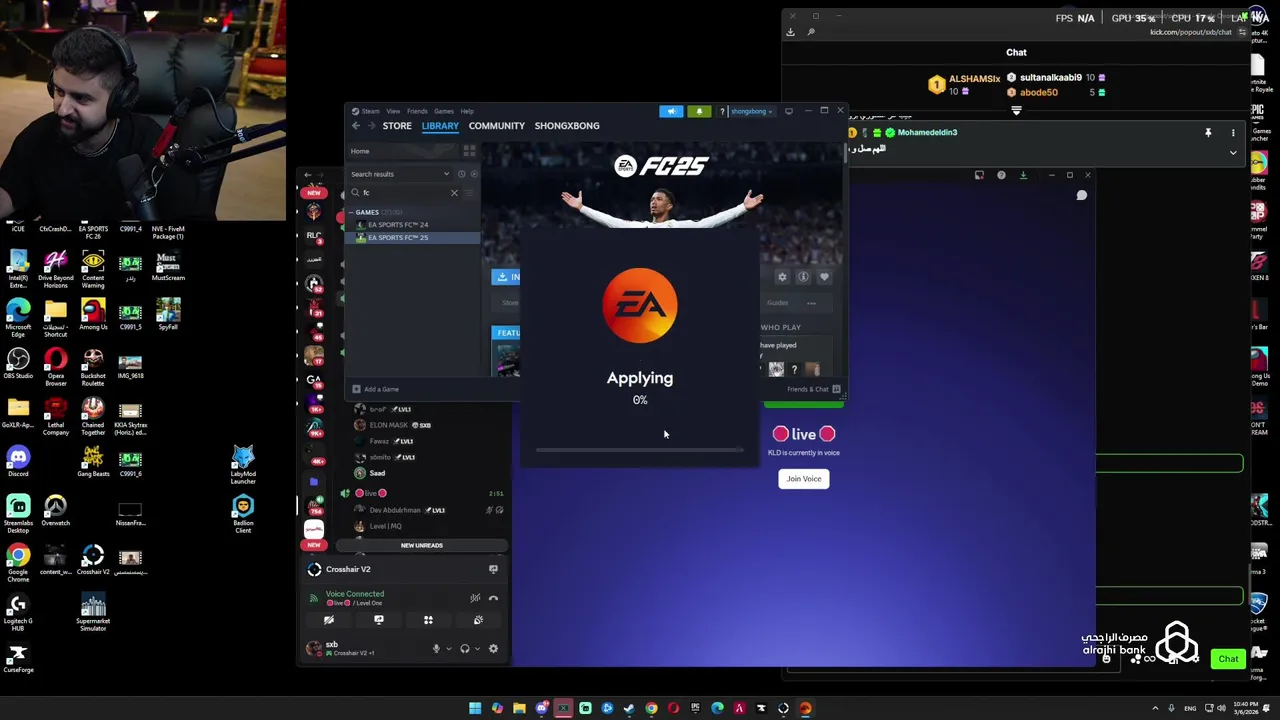Open Discord activities launcher icon
This screenshot has height=720, width=1280.
coord(428,621)
